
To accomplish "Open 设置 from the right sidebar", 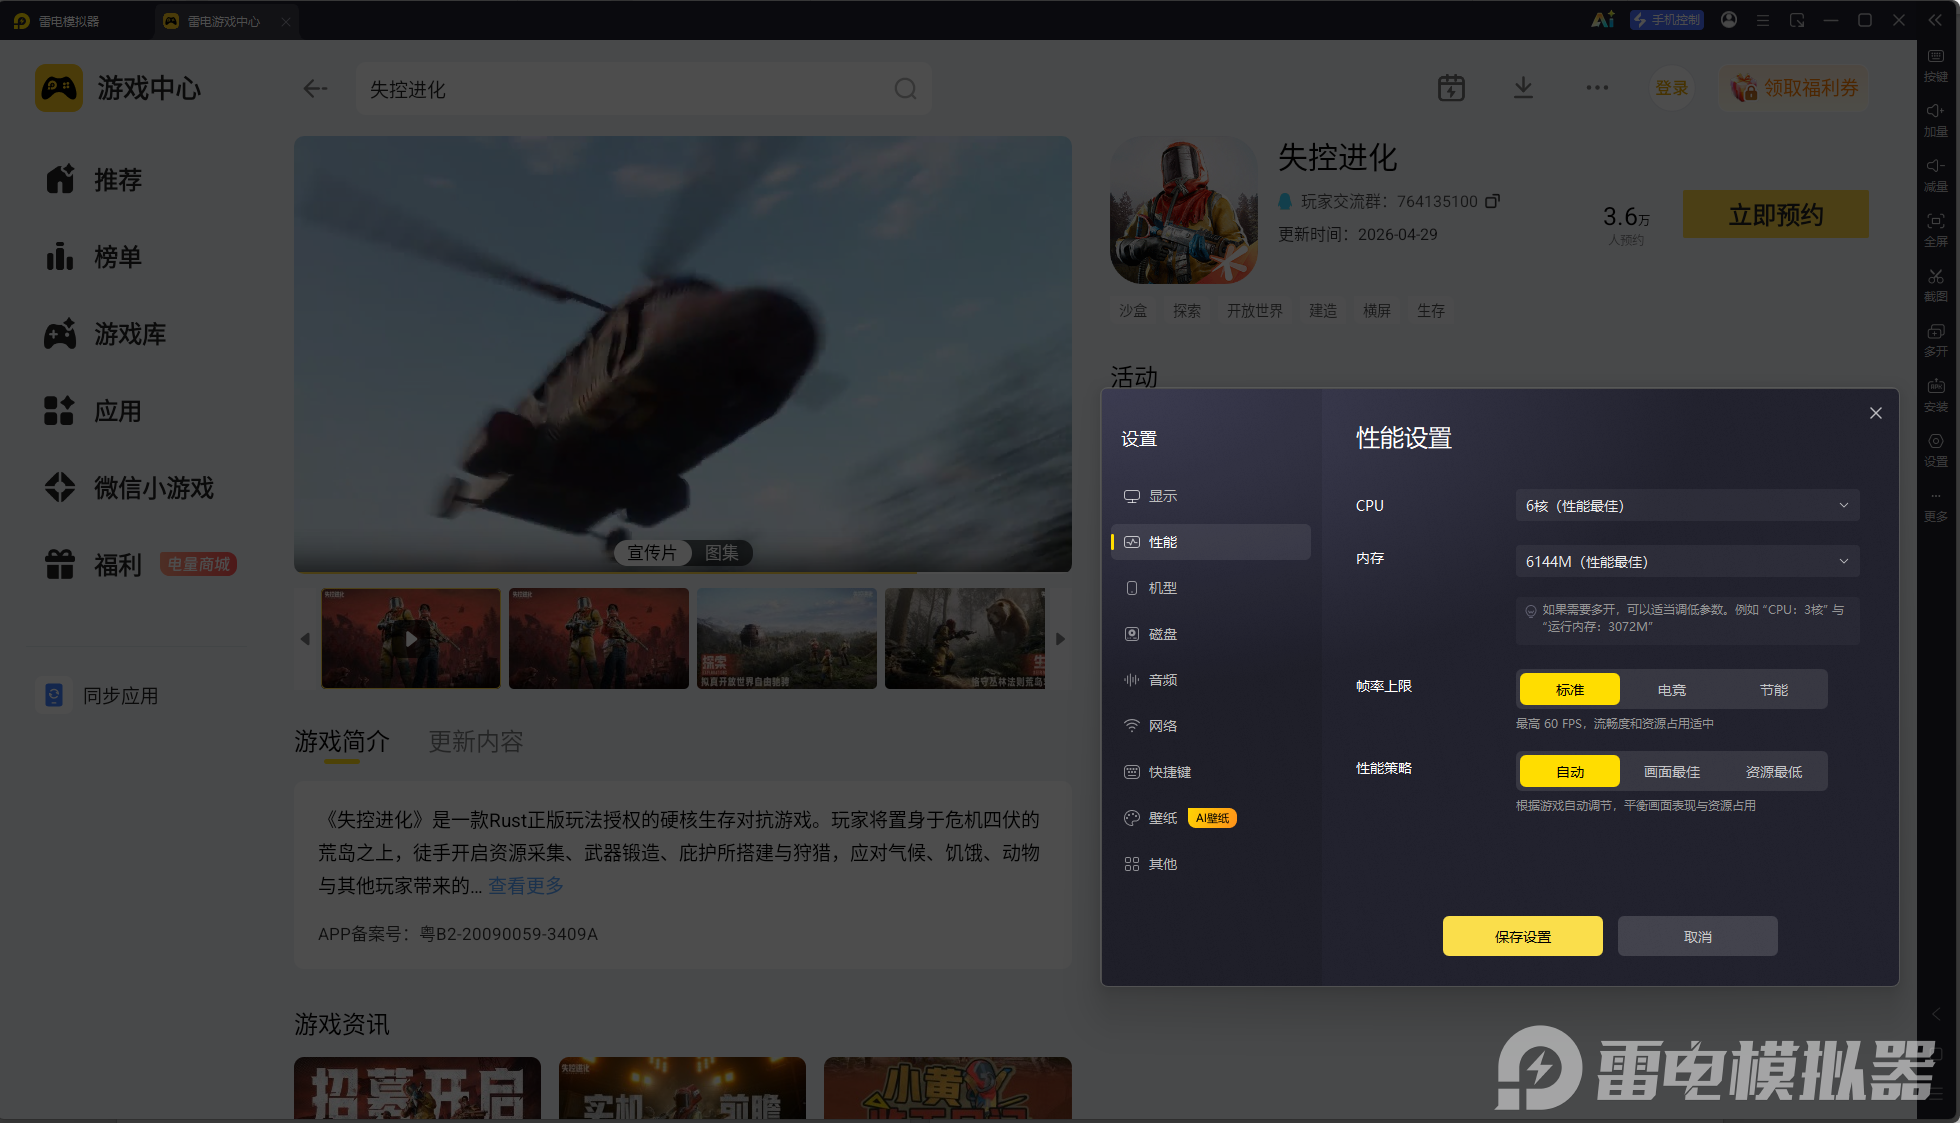I will point(1936,449).
